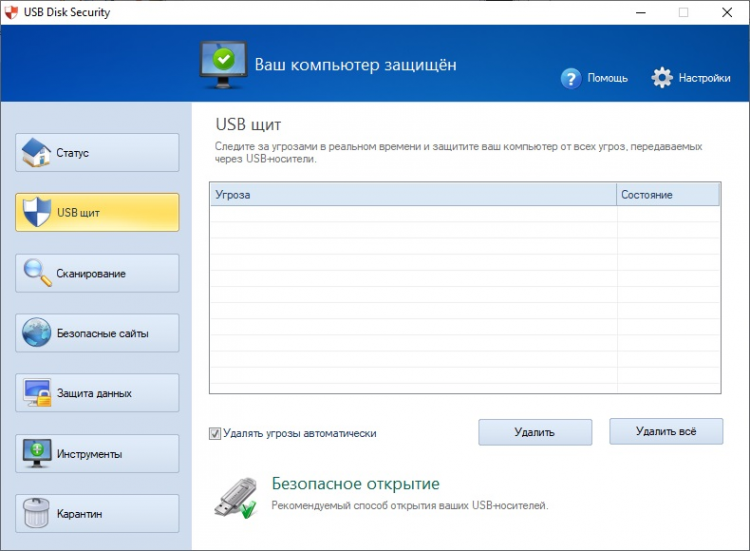The image size is (750, 551).
Task: Open the Настройки link
Action: coord(705,78)
